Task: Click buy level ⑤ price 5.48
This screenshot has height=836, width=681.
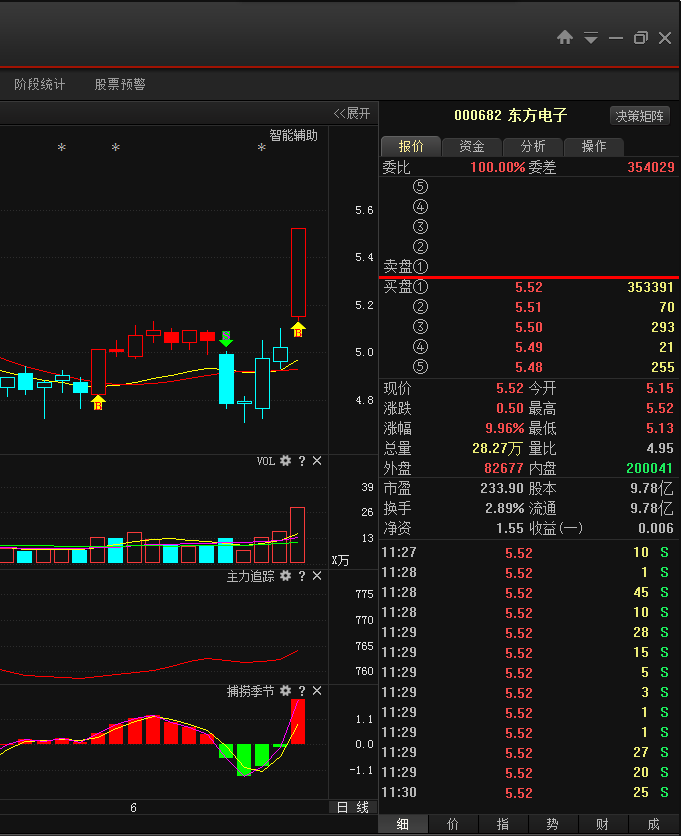Action: tap(528, 367)
